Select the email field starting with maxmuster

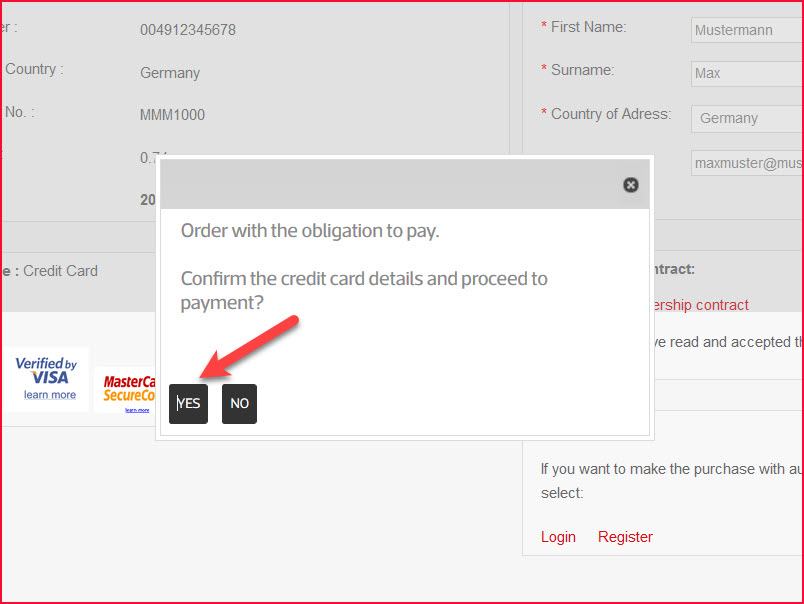click(x=746, y=162)
